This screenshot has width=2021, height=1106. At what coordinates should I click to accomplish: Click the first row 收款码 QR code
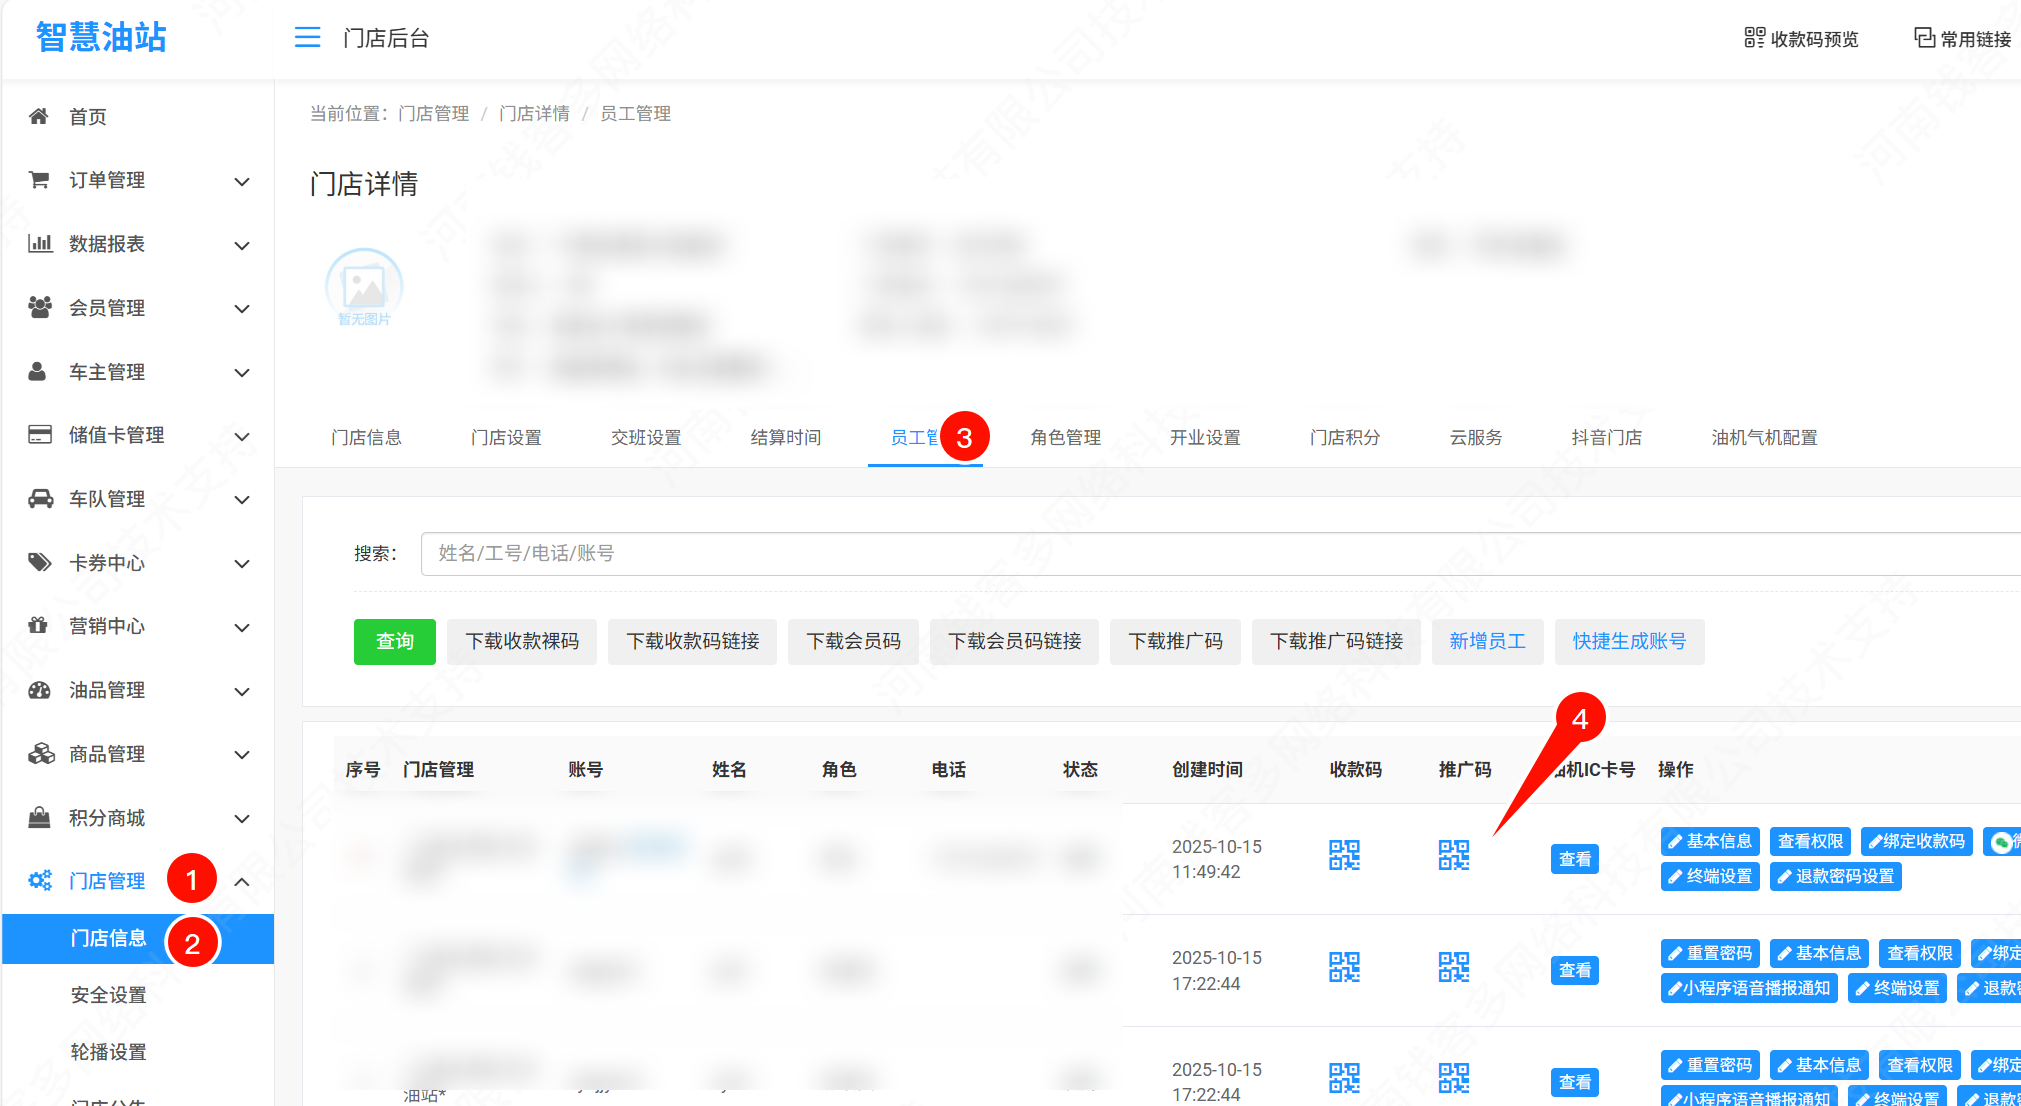tap(1344, 855)
